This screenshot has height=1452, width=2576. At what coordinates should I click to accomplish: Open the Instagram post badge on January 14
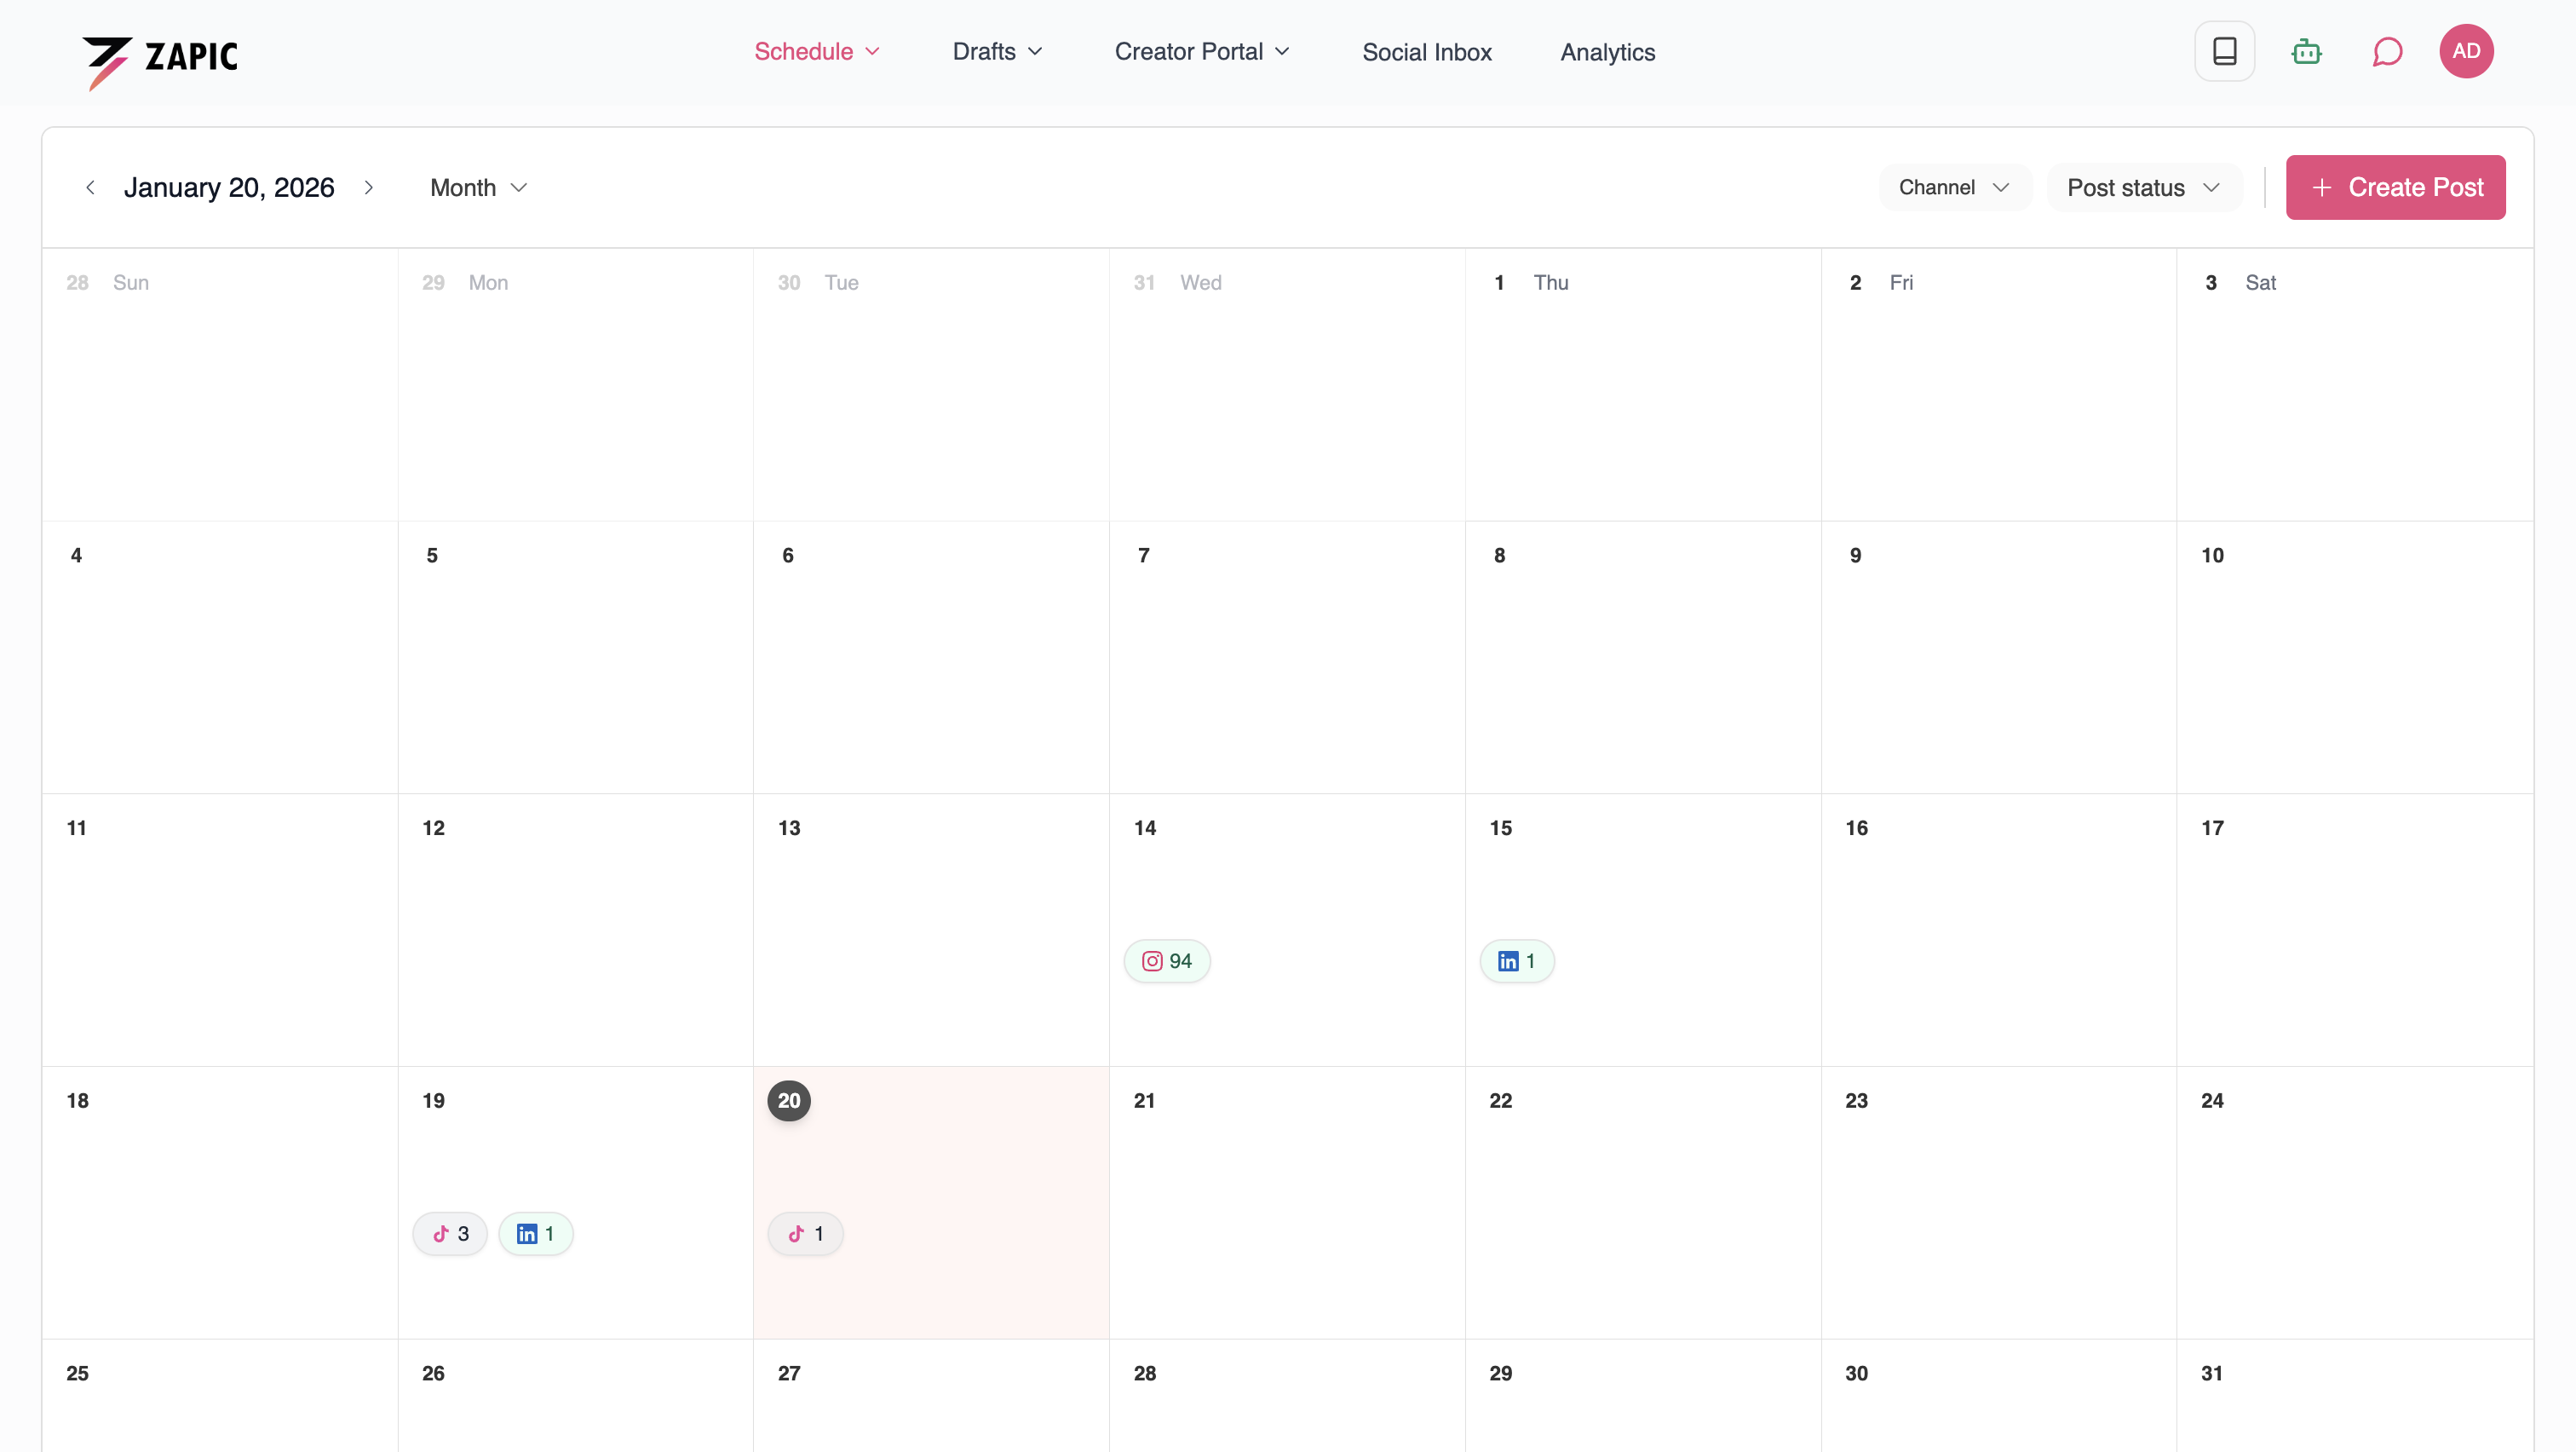coord(1167,960)
